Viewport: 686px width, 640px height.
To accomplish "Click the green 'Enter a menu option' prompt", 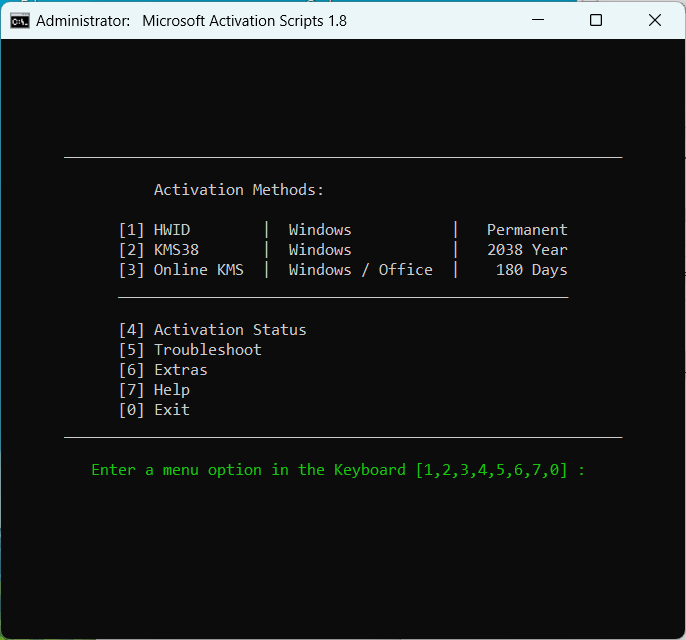I will [x=338, y=470].
